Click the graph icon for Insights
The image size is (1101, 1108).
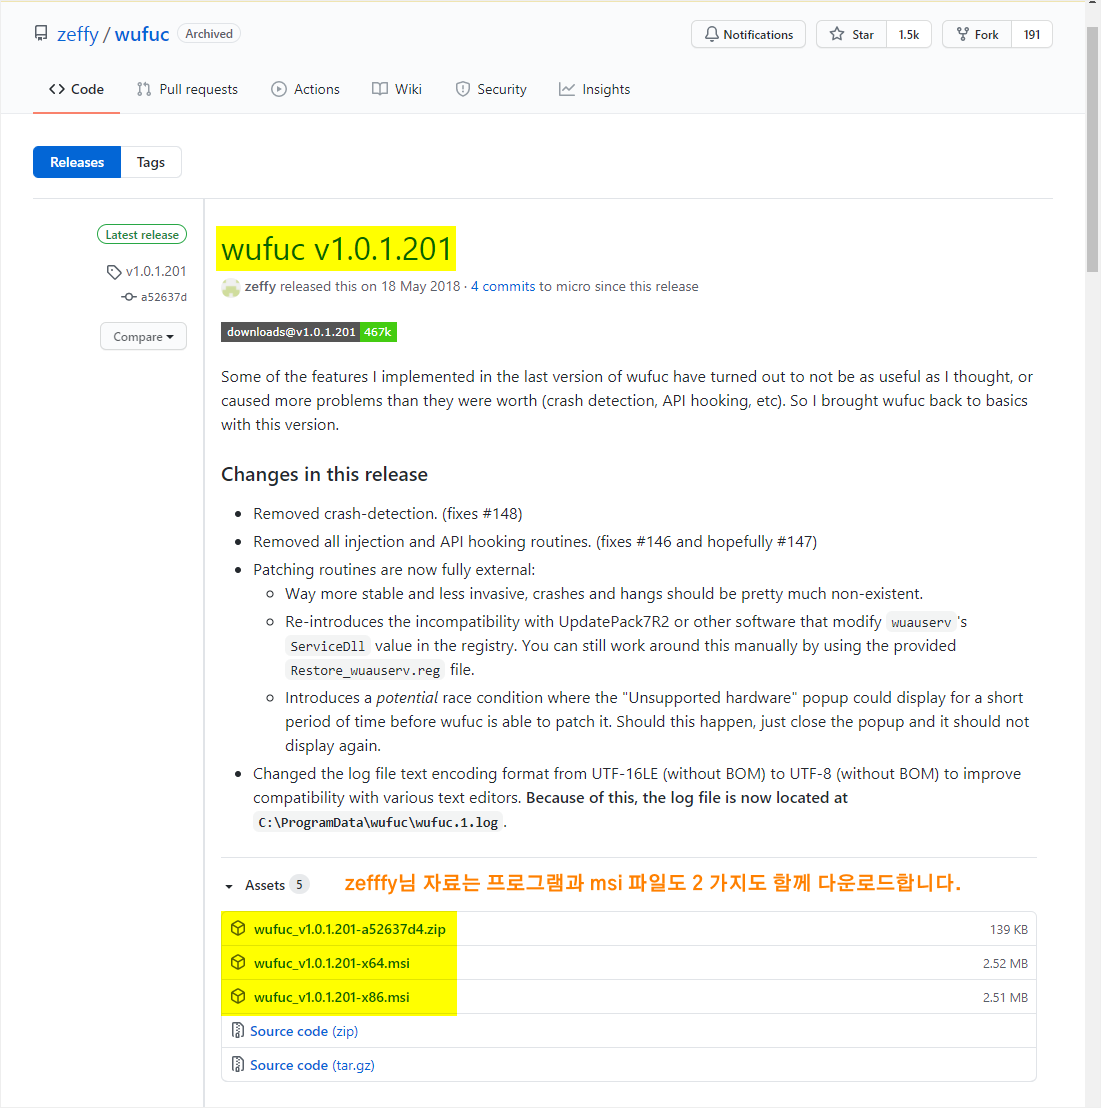[567, 89]
